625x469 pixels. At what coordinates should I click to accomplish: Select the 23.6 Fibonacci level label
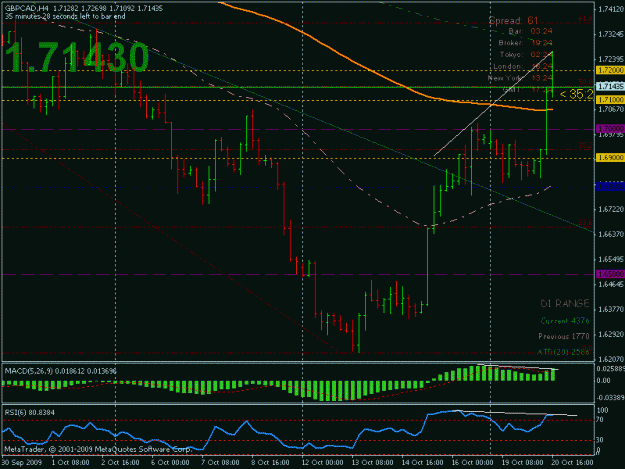[585, 223]
